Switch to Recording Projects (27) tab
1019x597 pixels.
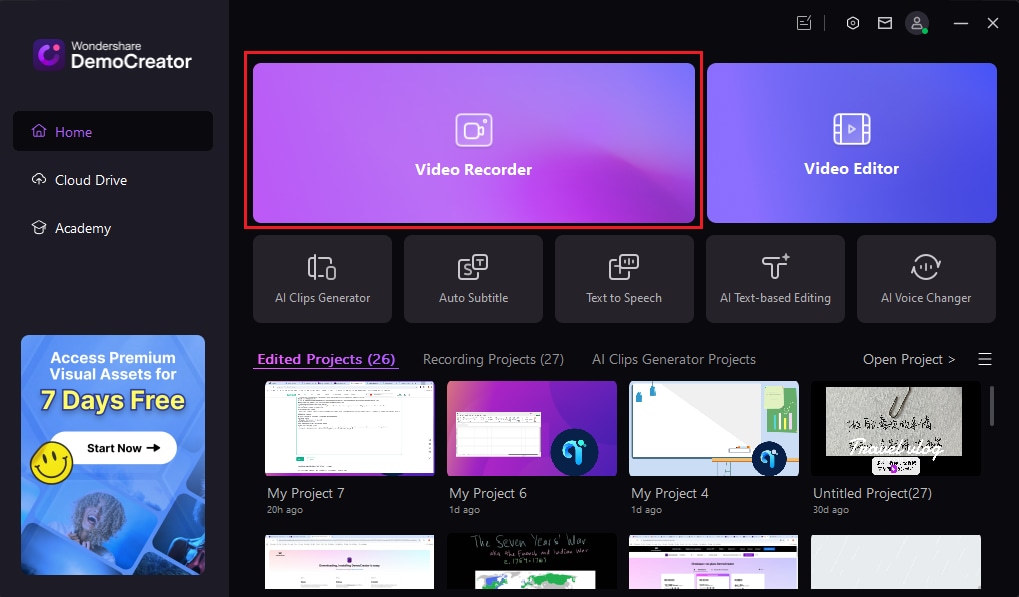tap(493, 359)
